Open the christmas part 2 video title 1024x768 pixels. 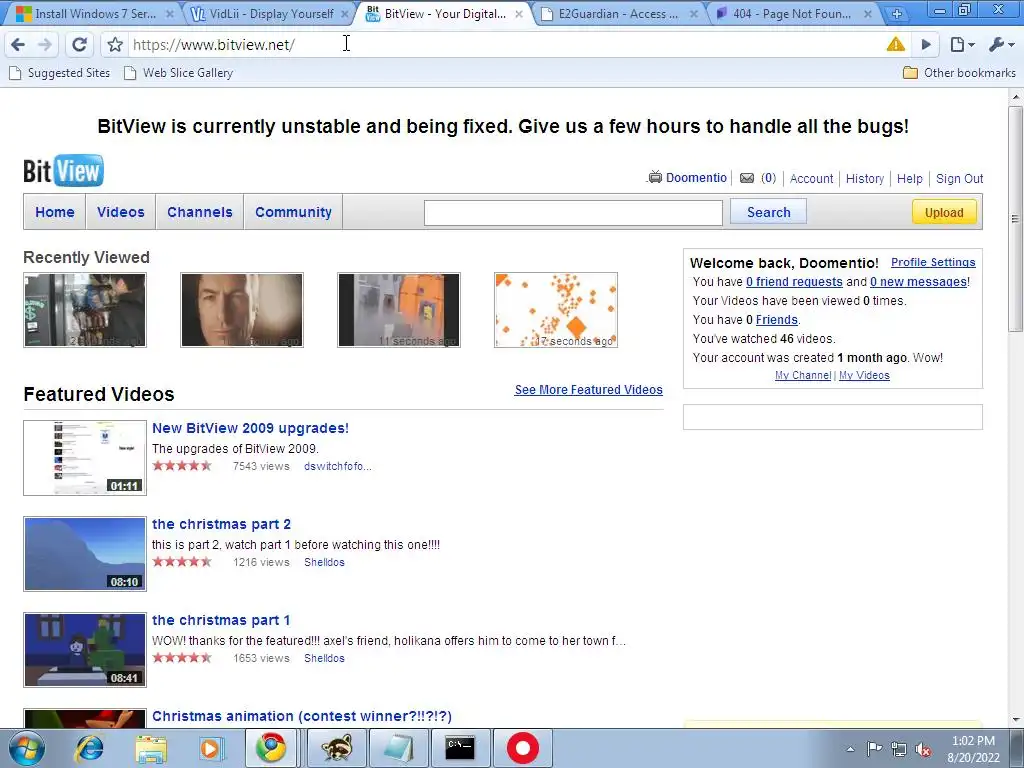point(221,524)
